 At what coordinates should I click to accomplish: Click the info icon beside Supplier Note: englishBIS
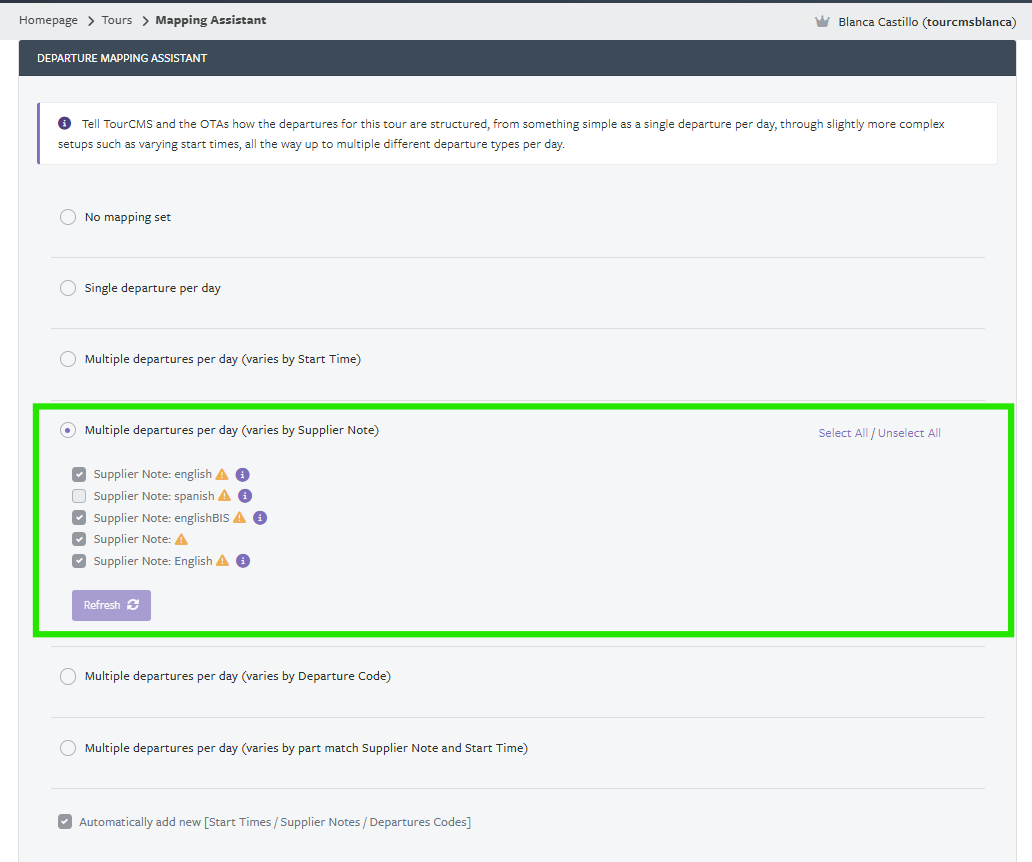pos(260,518)
